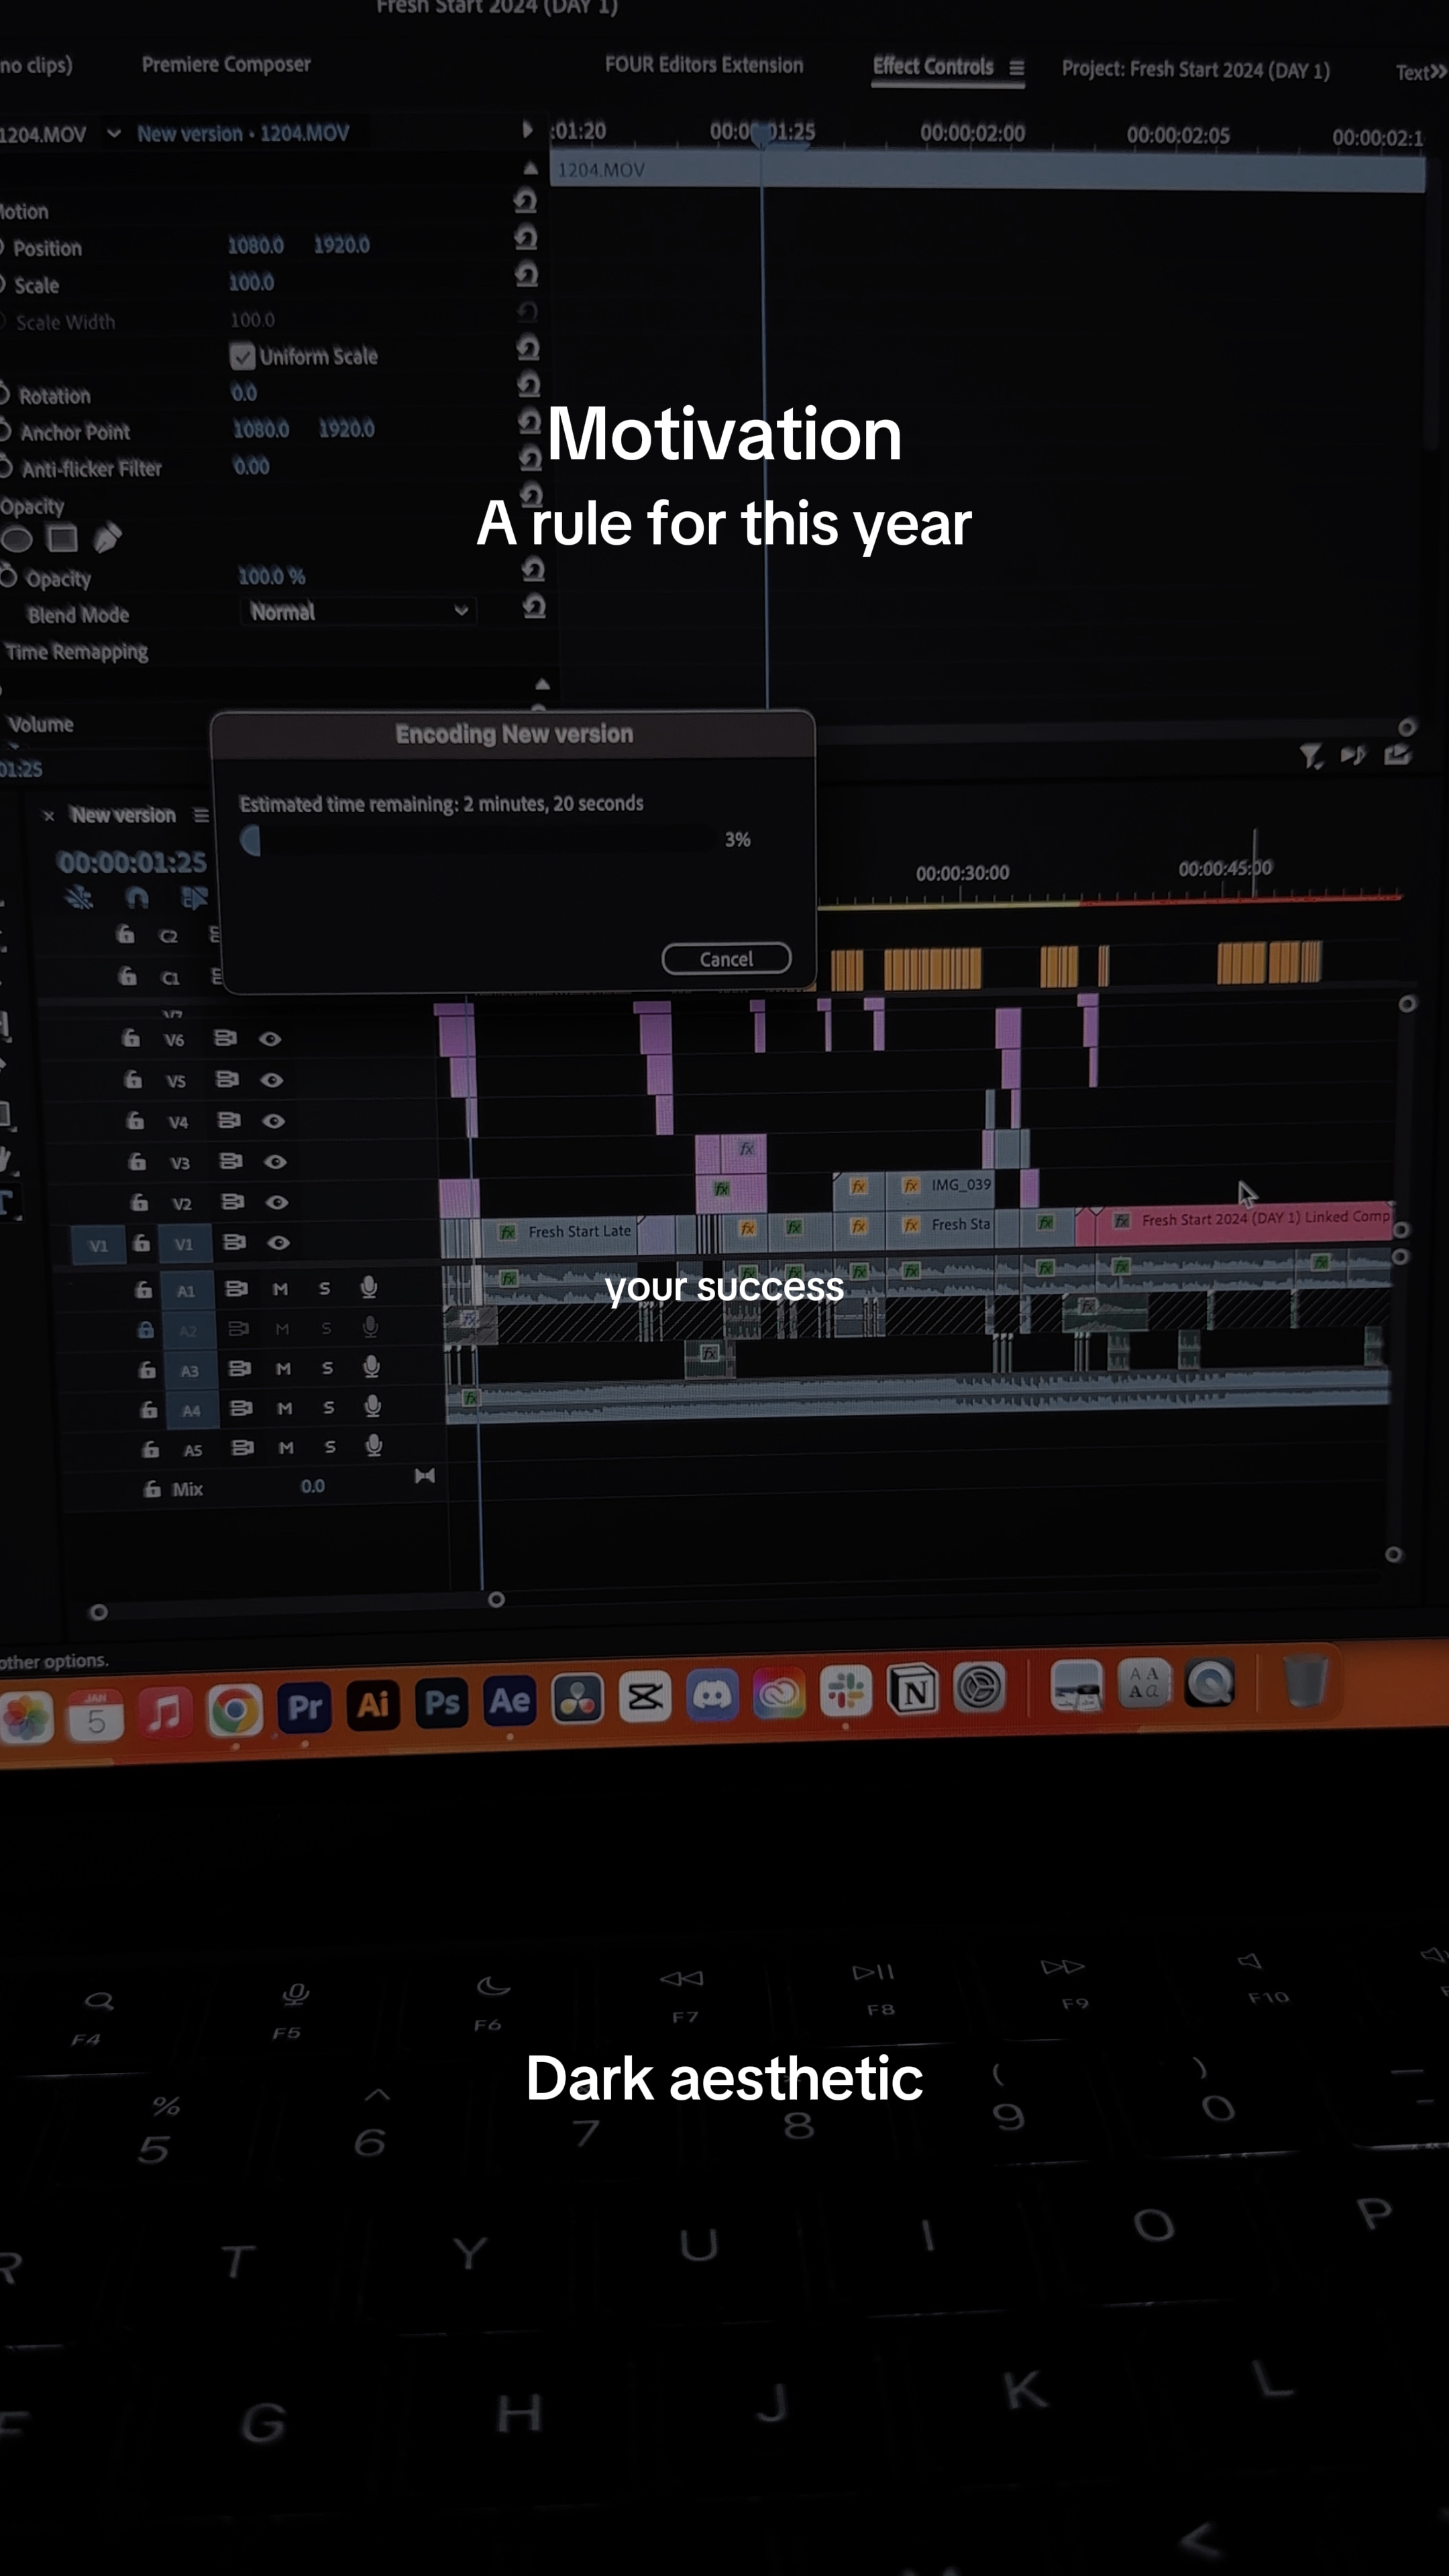
Task: Mute audio track A1
Action: 280,1289
